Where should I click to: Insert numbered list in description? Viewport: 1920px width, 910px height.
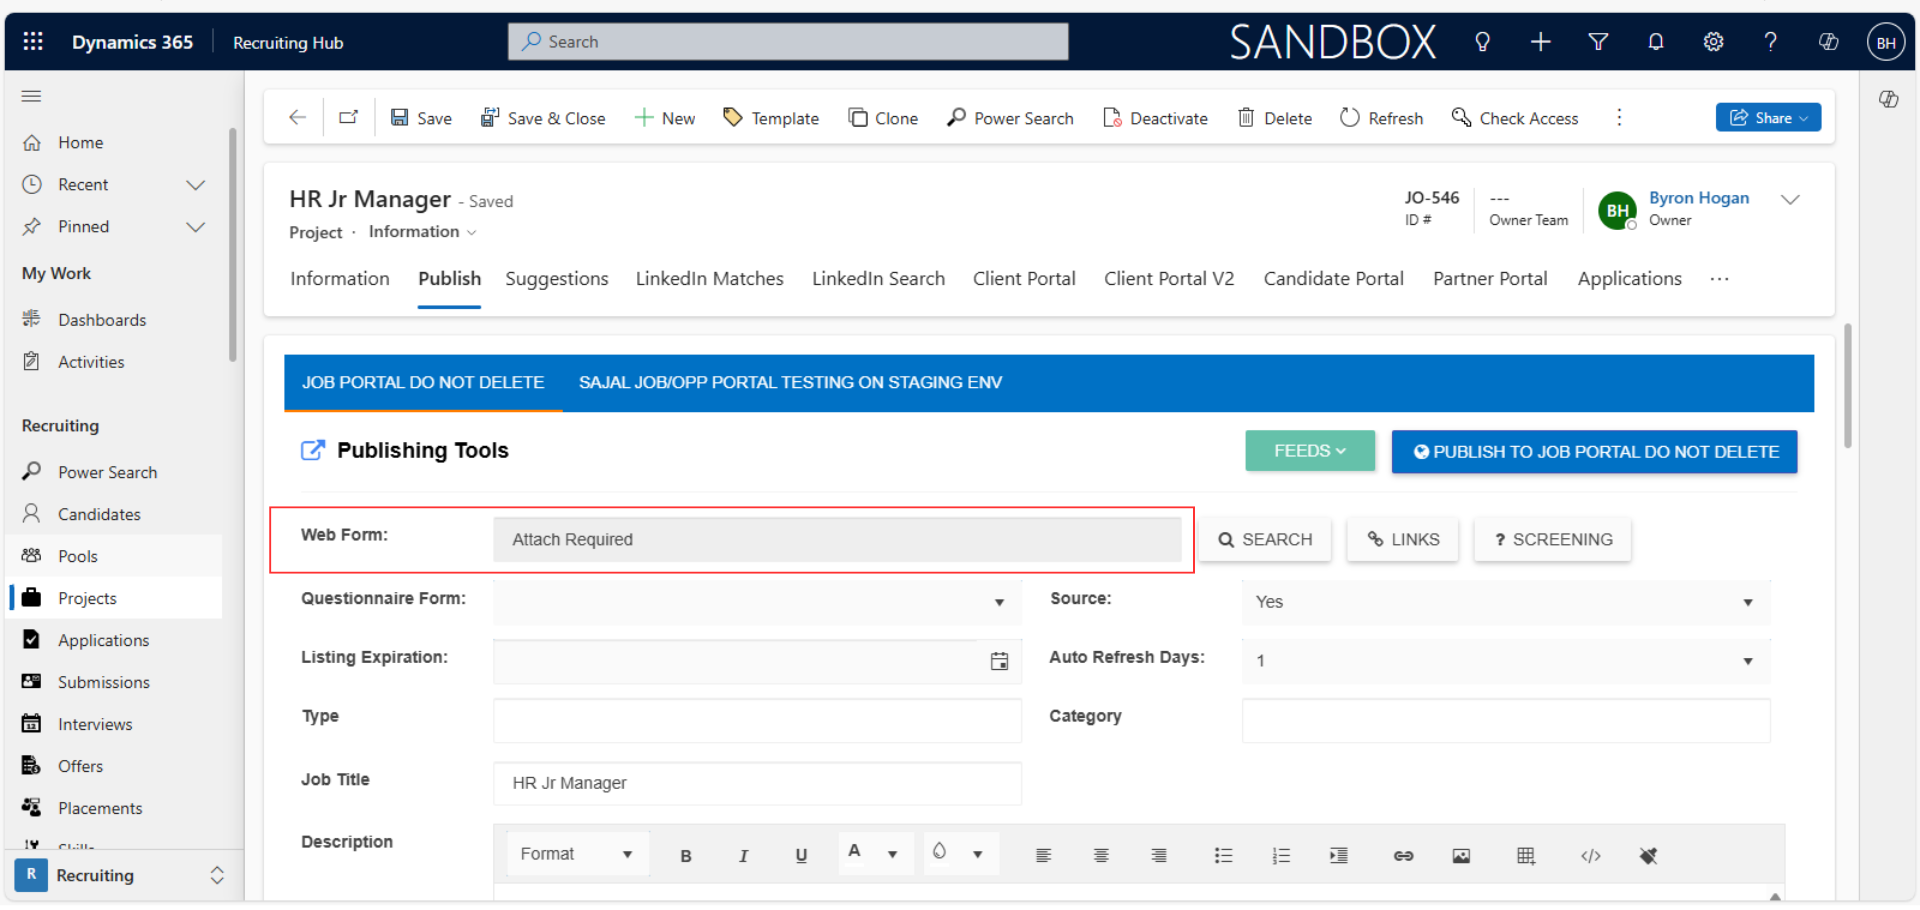point(1281,856)
